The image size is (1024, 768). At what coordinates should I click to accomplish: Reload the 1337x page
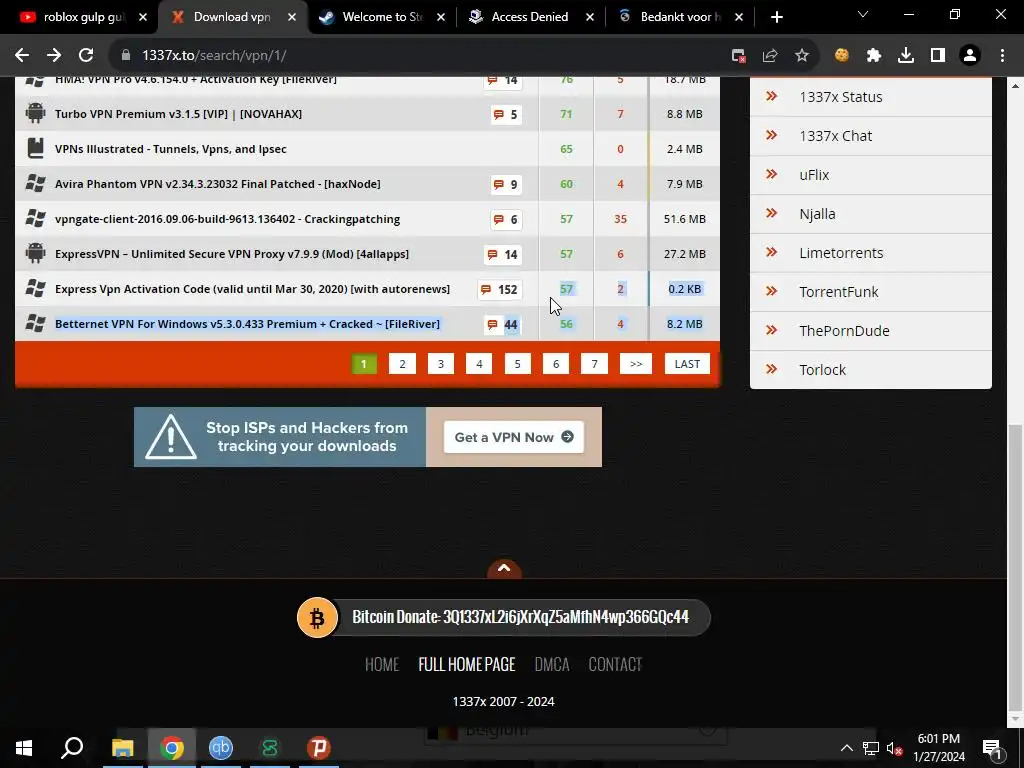pos(86,56)
